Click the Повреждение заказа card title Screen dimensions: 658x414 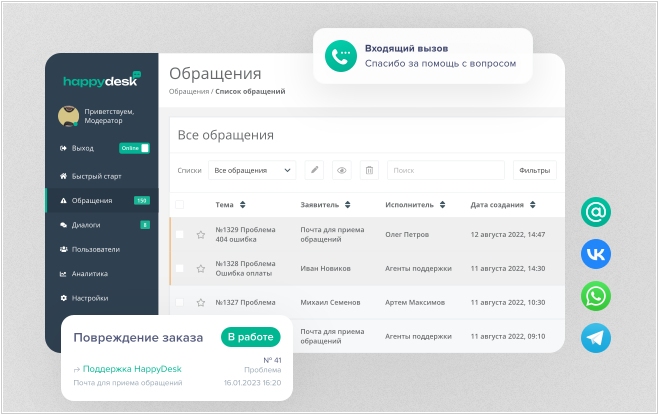click(138, 338)
